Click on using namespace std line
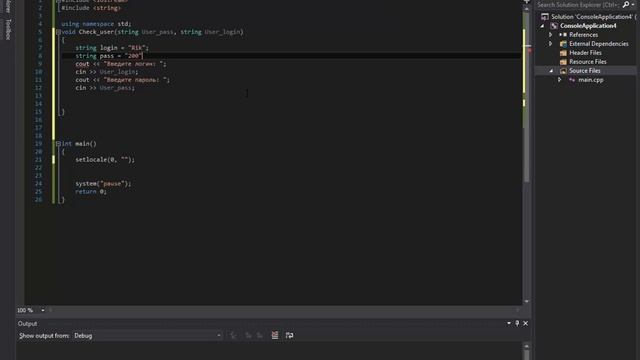The height and width of the screenshot is (360, 640). (96, 24)
